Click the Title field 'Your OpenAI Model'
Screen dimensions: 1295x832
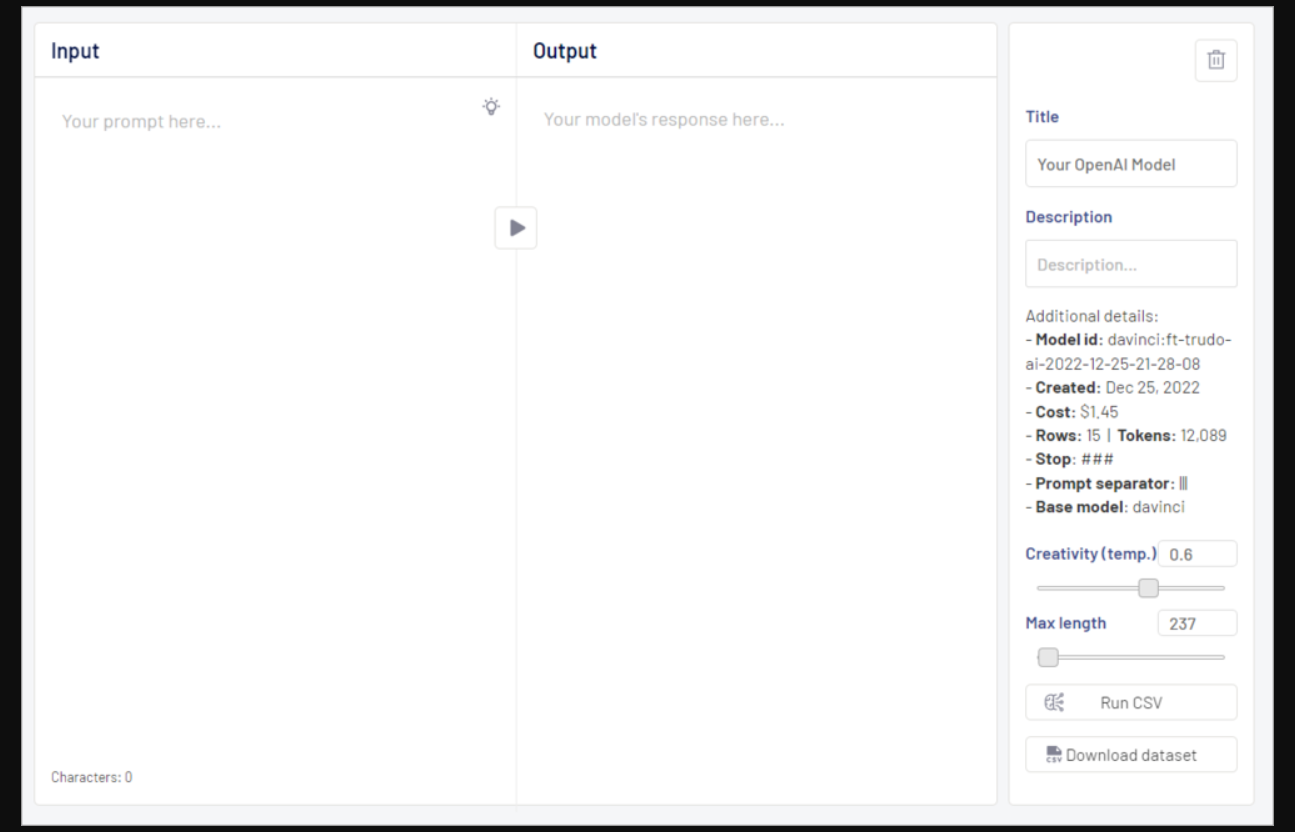click(1130, 164)
